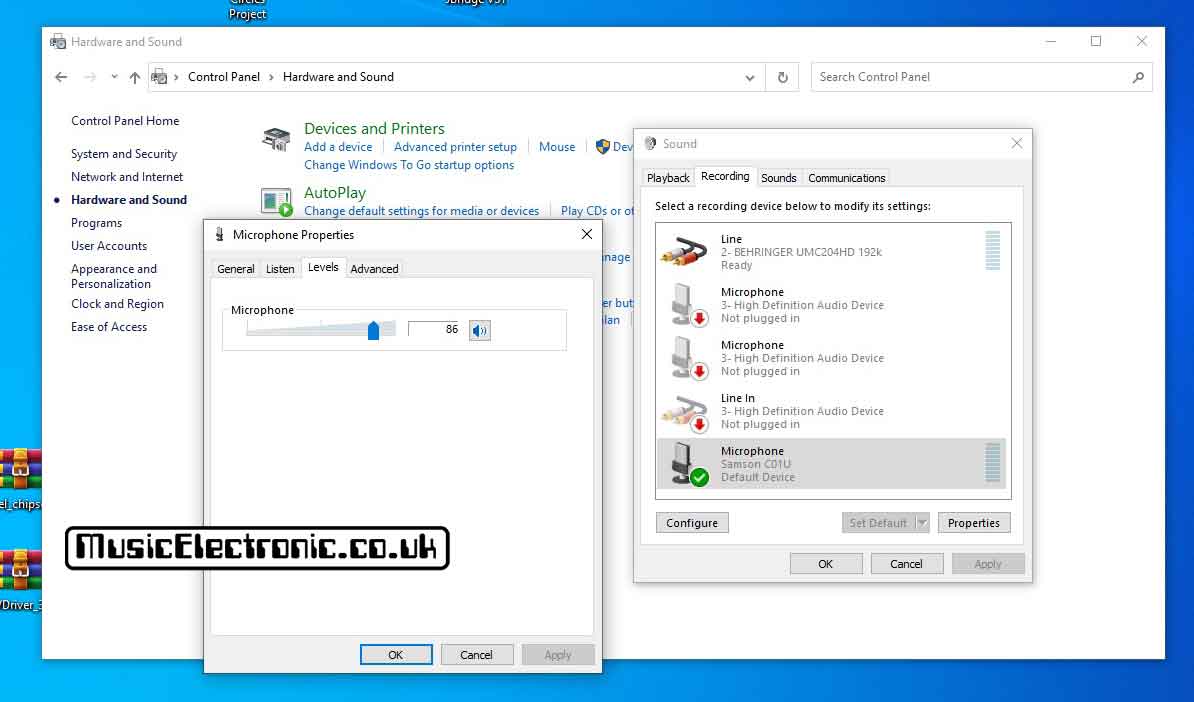Minimize the Hardware and Sound window

point(1051,41)
